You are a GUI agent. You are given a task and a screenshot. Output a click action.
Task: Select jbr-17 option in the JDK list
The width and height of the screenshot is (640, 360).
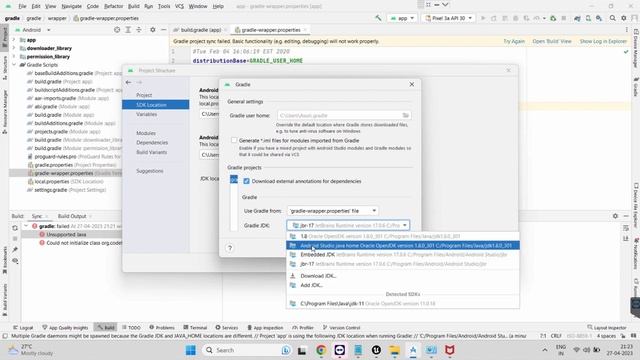click(x=402, y=264)
